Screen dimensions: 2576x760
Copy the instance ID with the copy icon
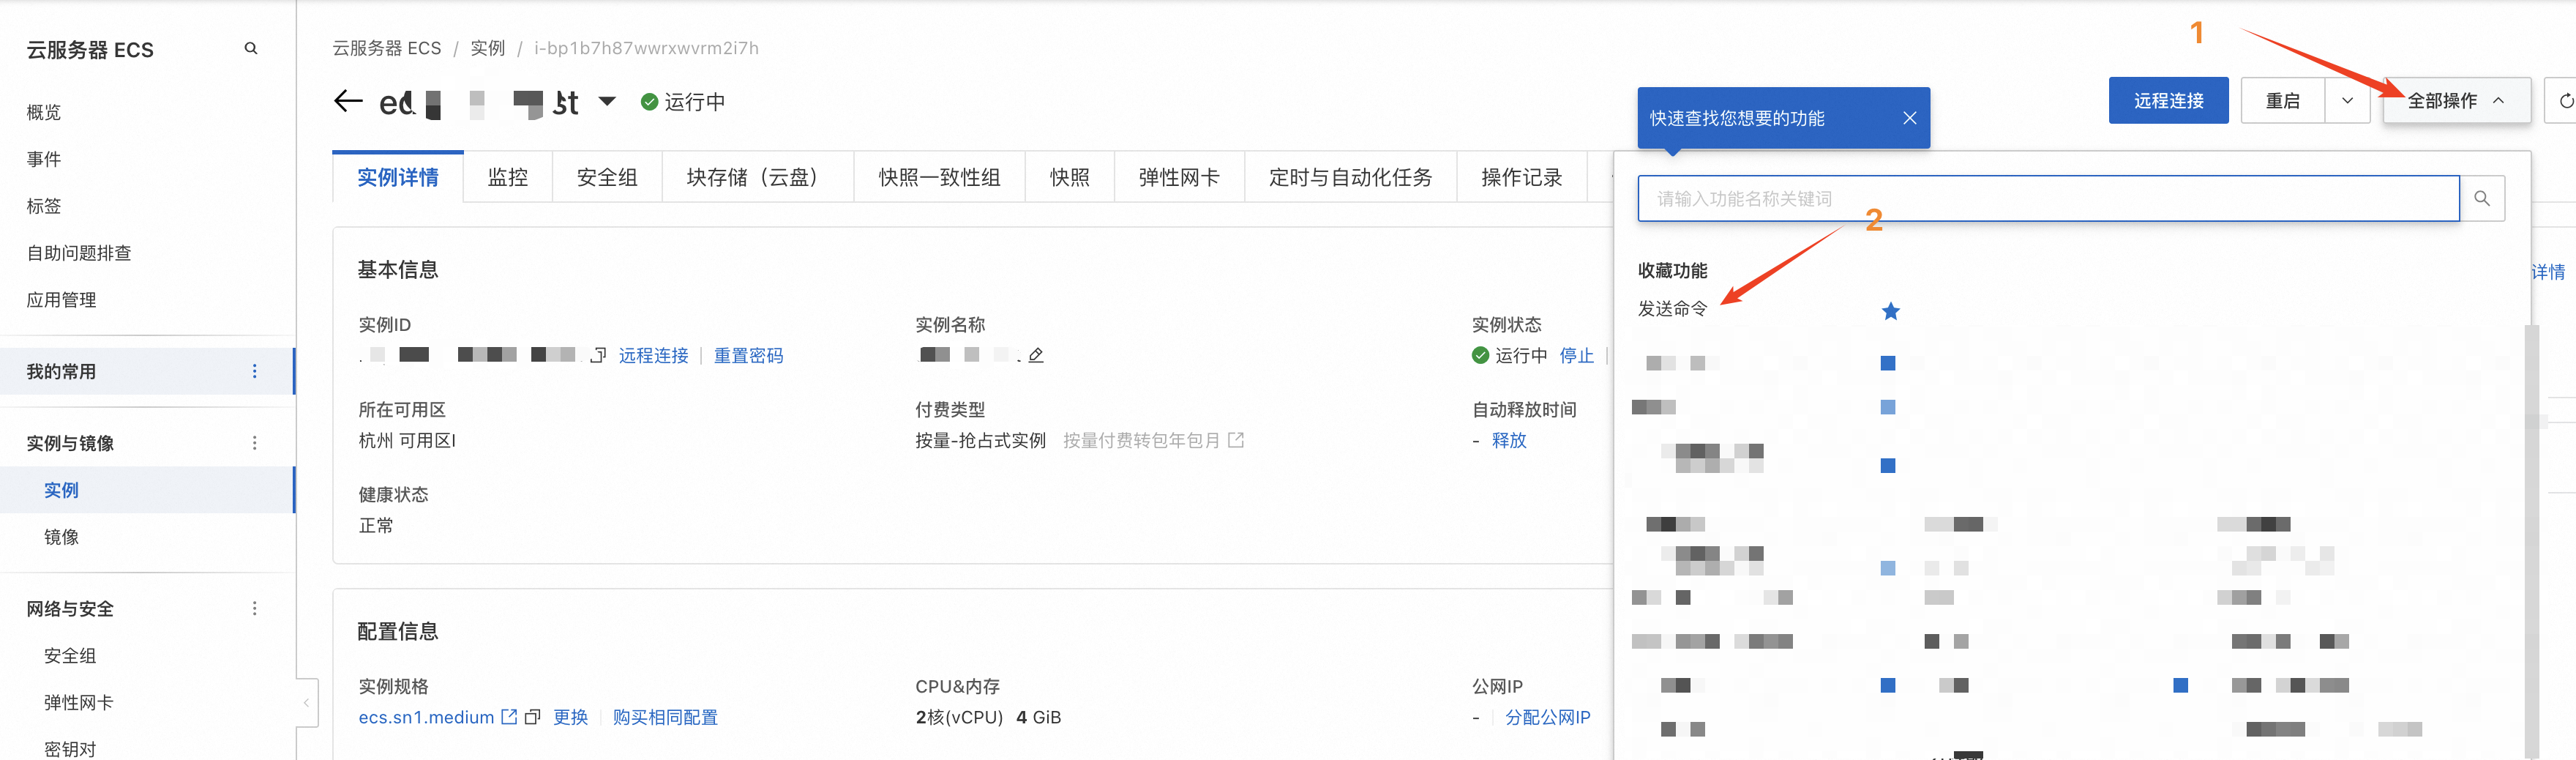598,355
